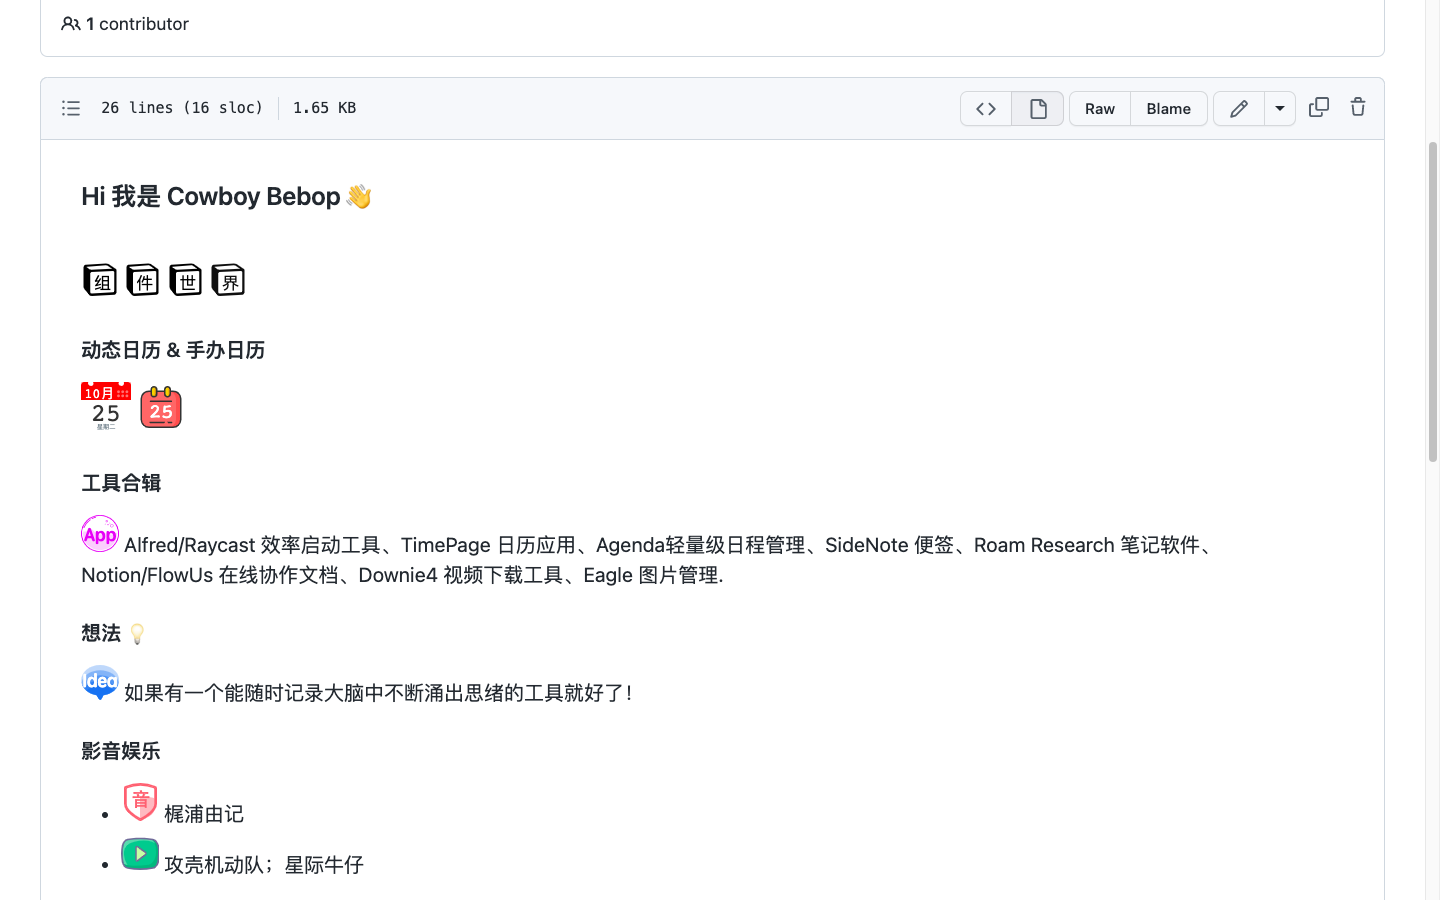Open the edit options dropdown arrow
This screenshot has height=900, width=1440.
tap(1280, 108)
